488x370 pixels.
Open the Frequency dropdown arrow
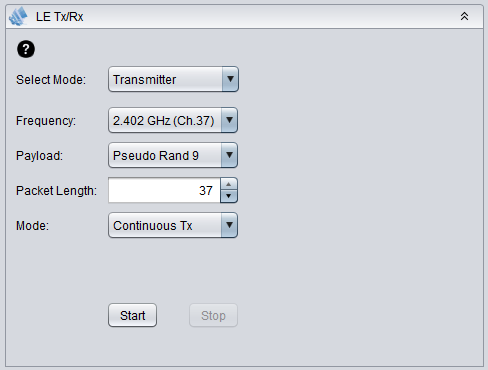229,120
